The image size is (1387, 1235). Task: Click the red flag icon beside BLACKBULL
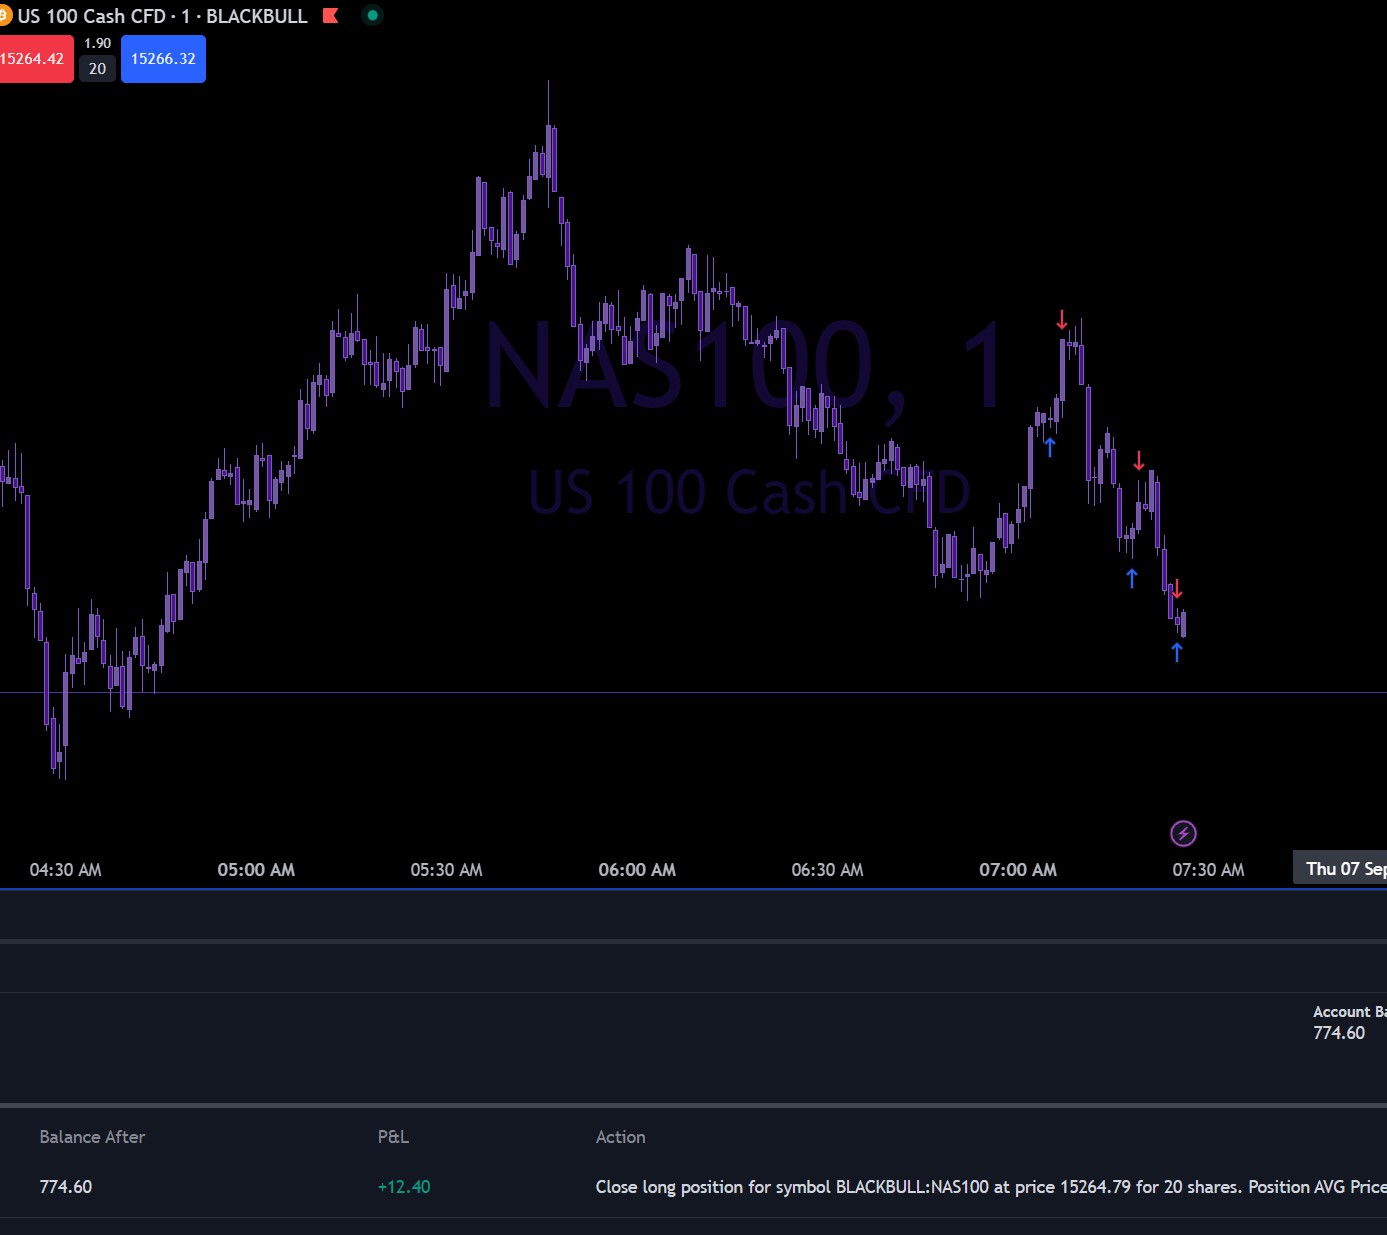coord(331,16)
